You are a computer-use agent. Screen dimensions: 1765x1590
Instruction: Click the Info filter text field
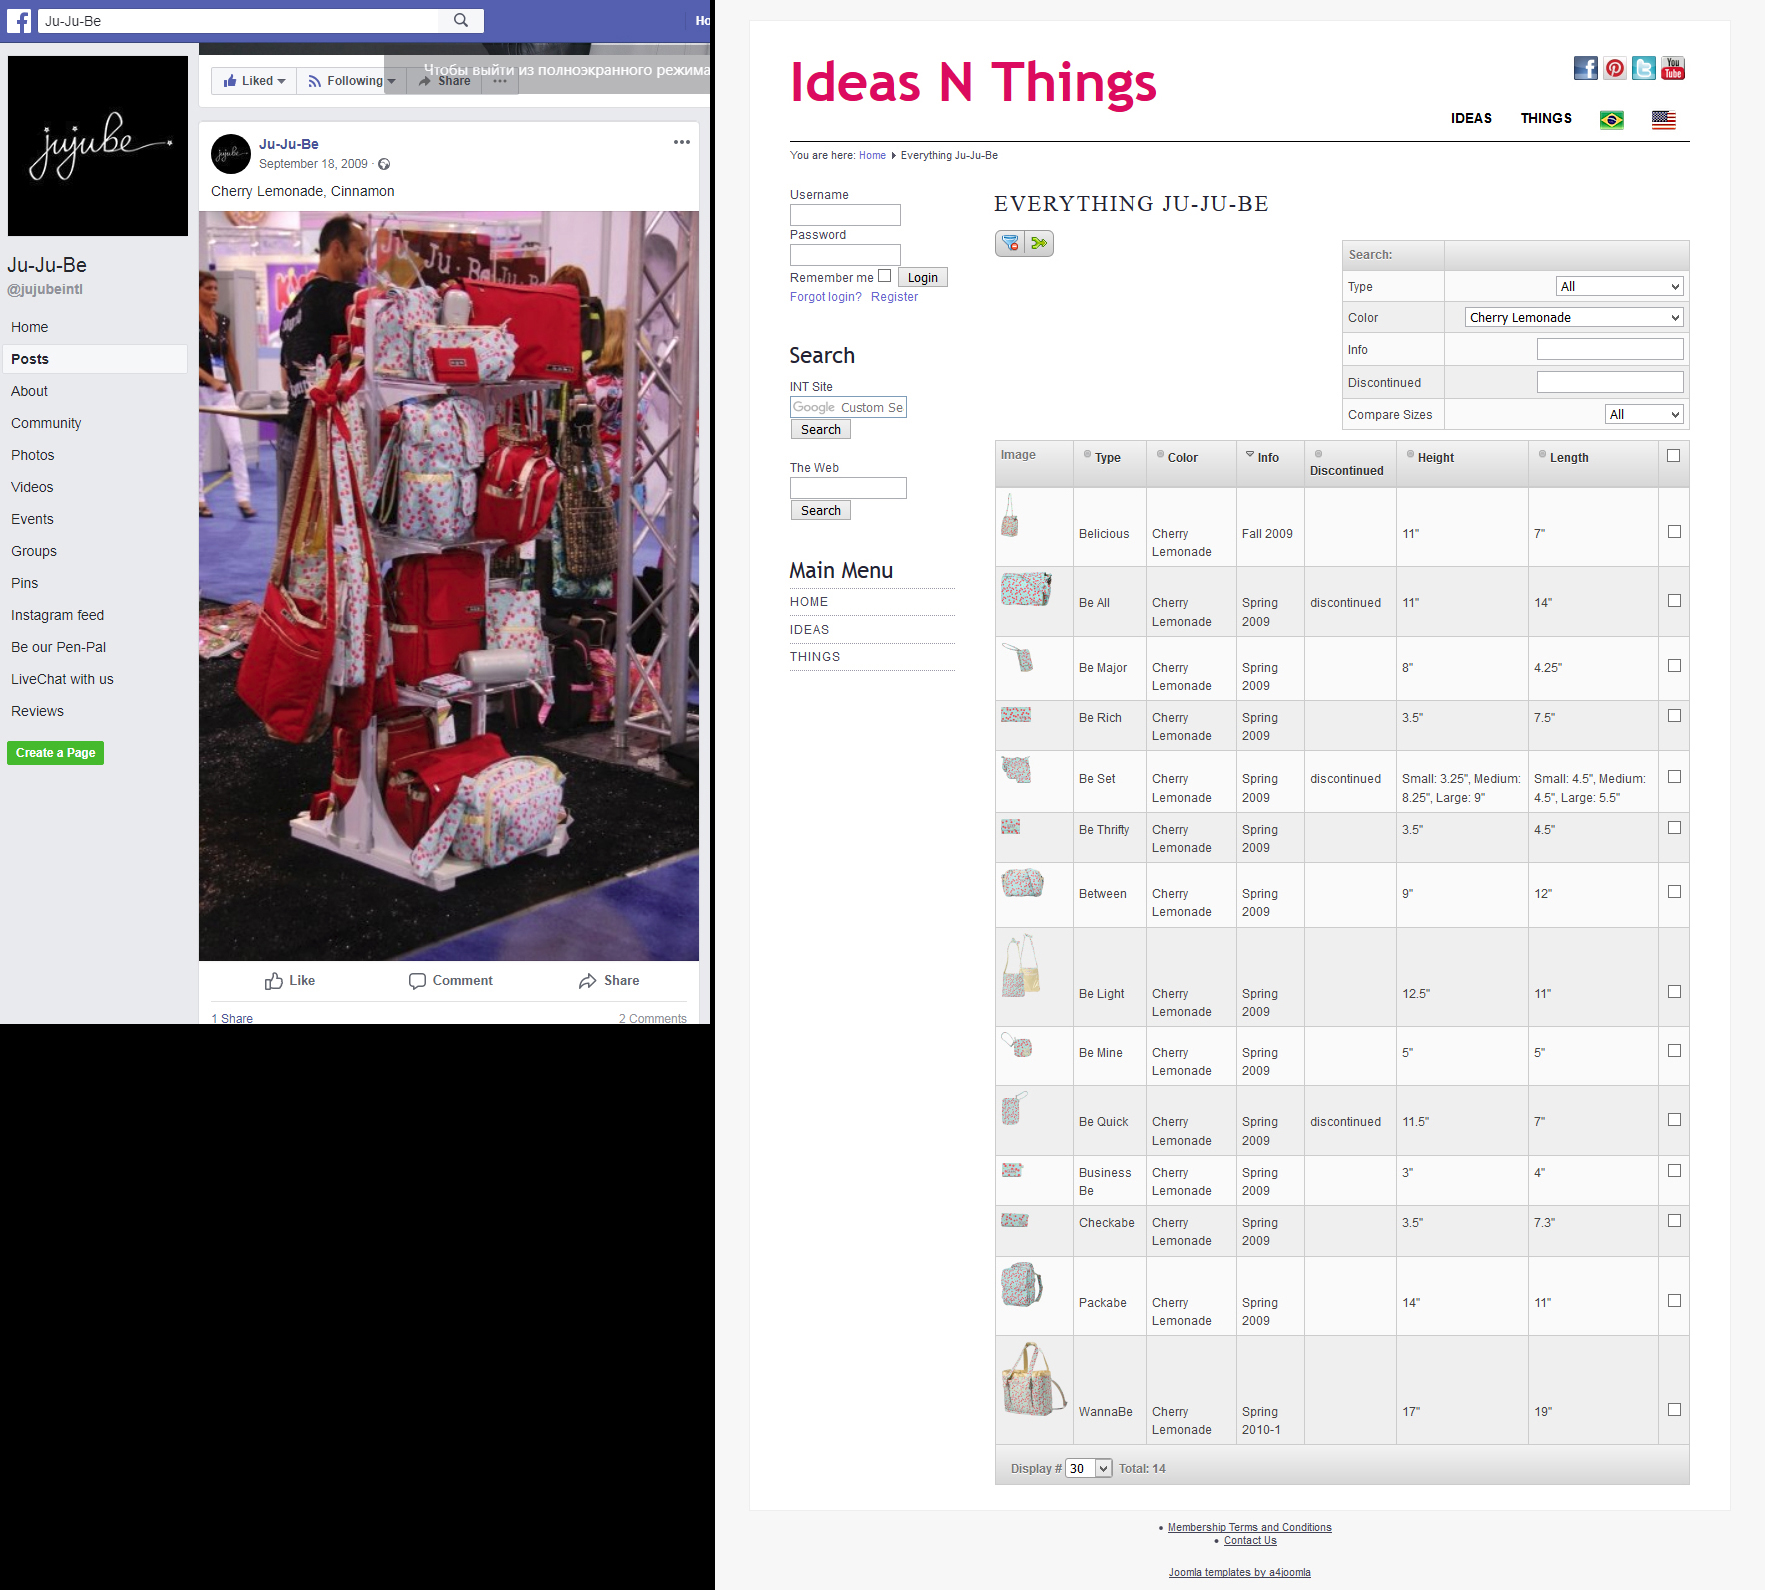pos(1610,349)
